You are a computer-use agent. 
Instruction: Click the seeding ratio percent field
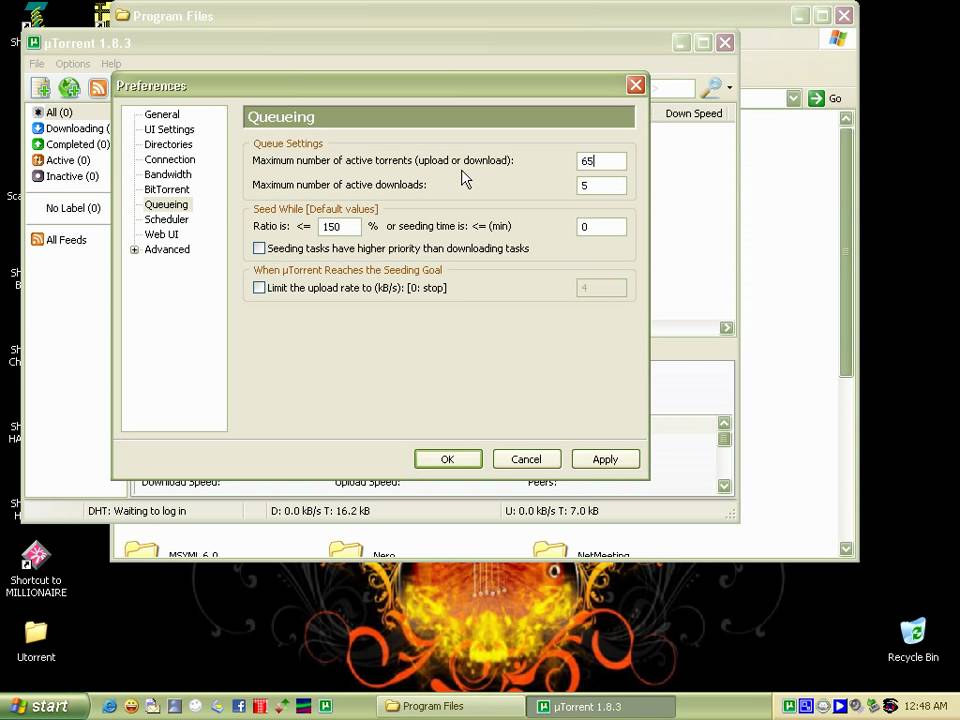pos(339,227)
